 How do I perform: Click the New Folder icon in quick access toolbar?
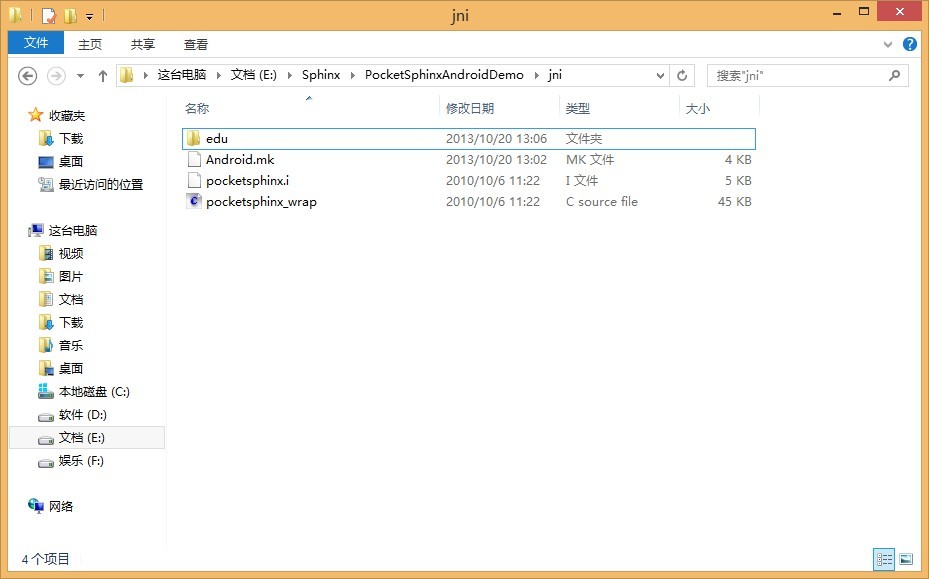70,15
